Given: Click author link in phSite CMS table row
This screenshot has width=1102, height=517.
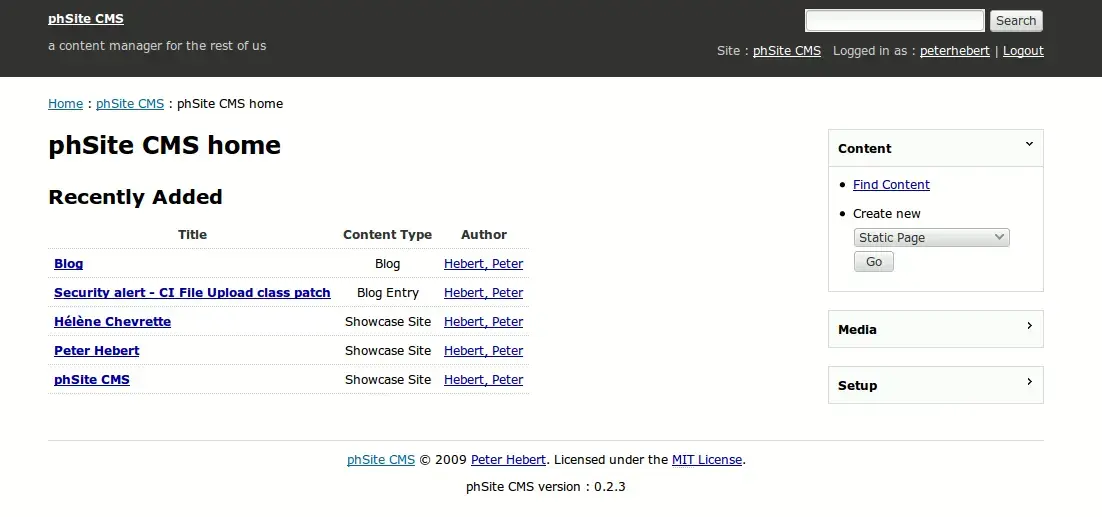Looking at the screenshot, I should (x=484, y=379).
